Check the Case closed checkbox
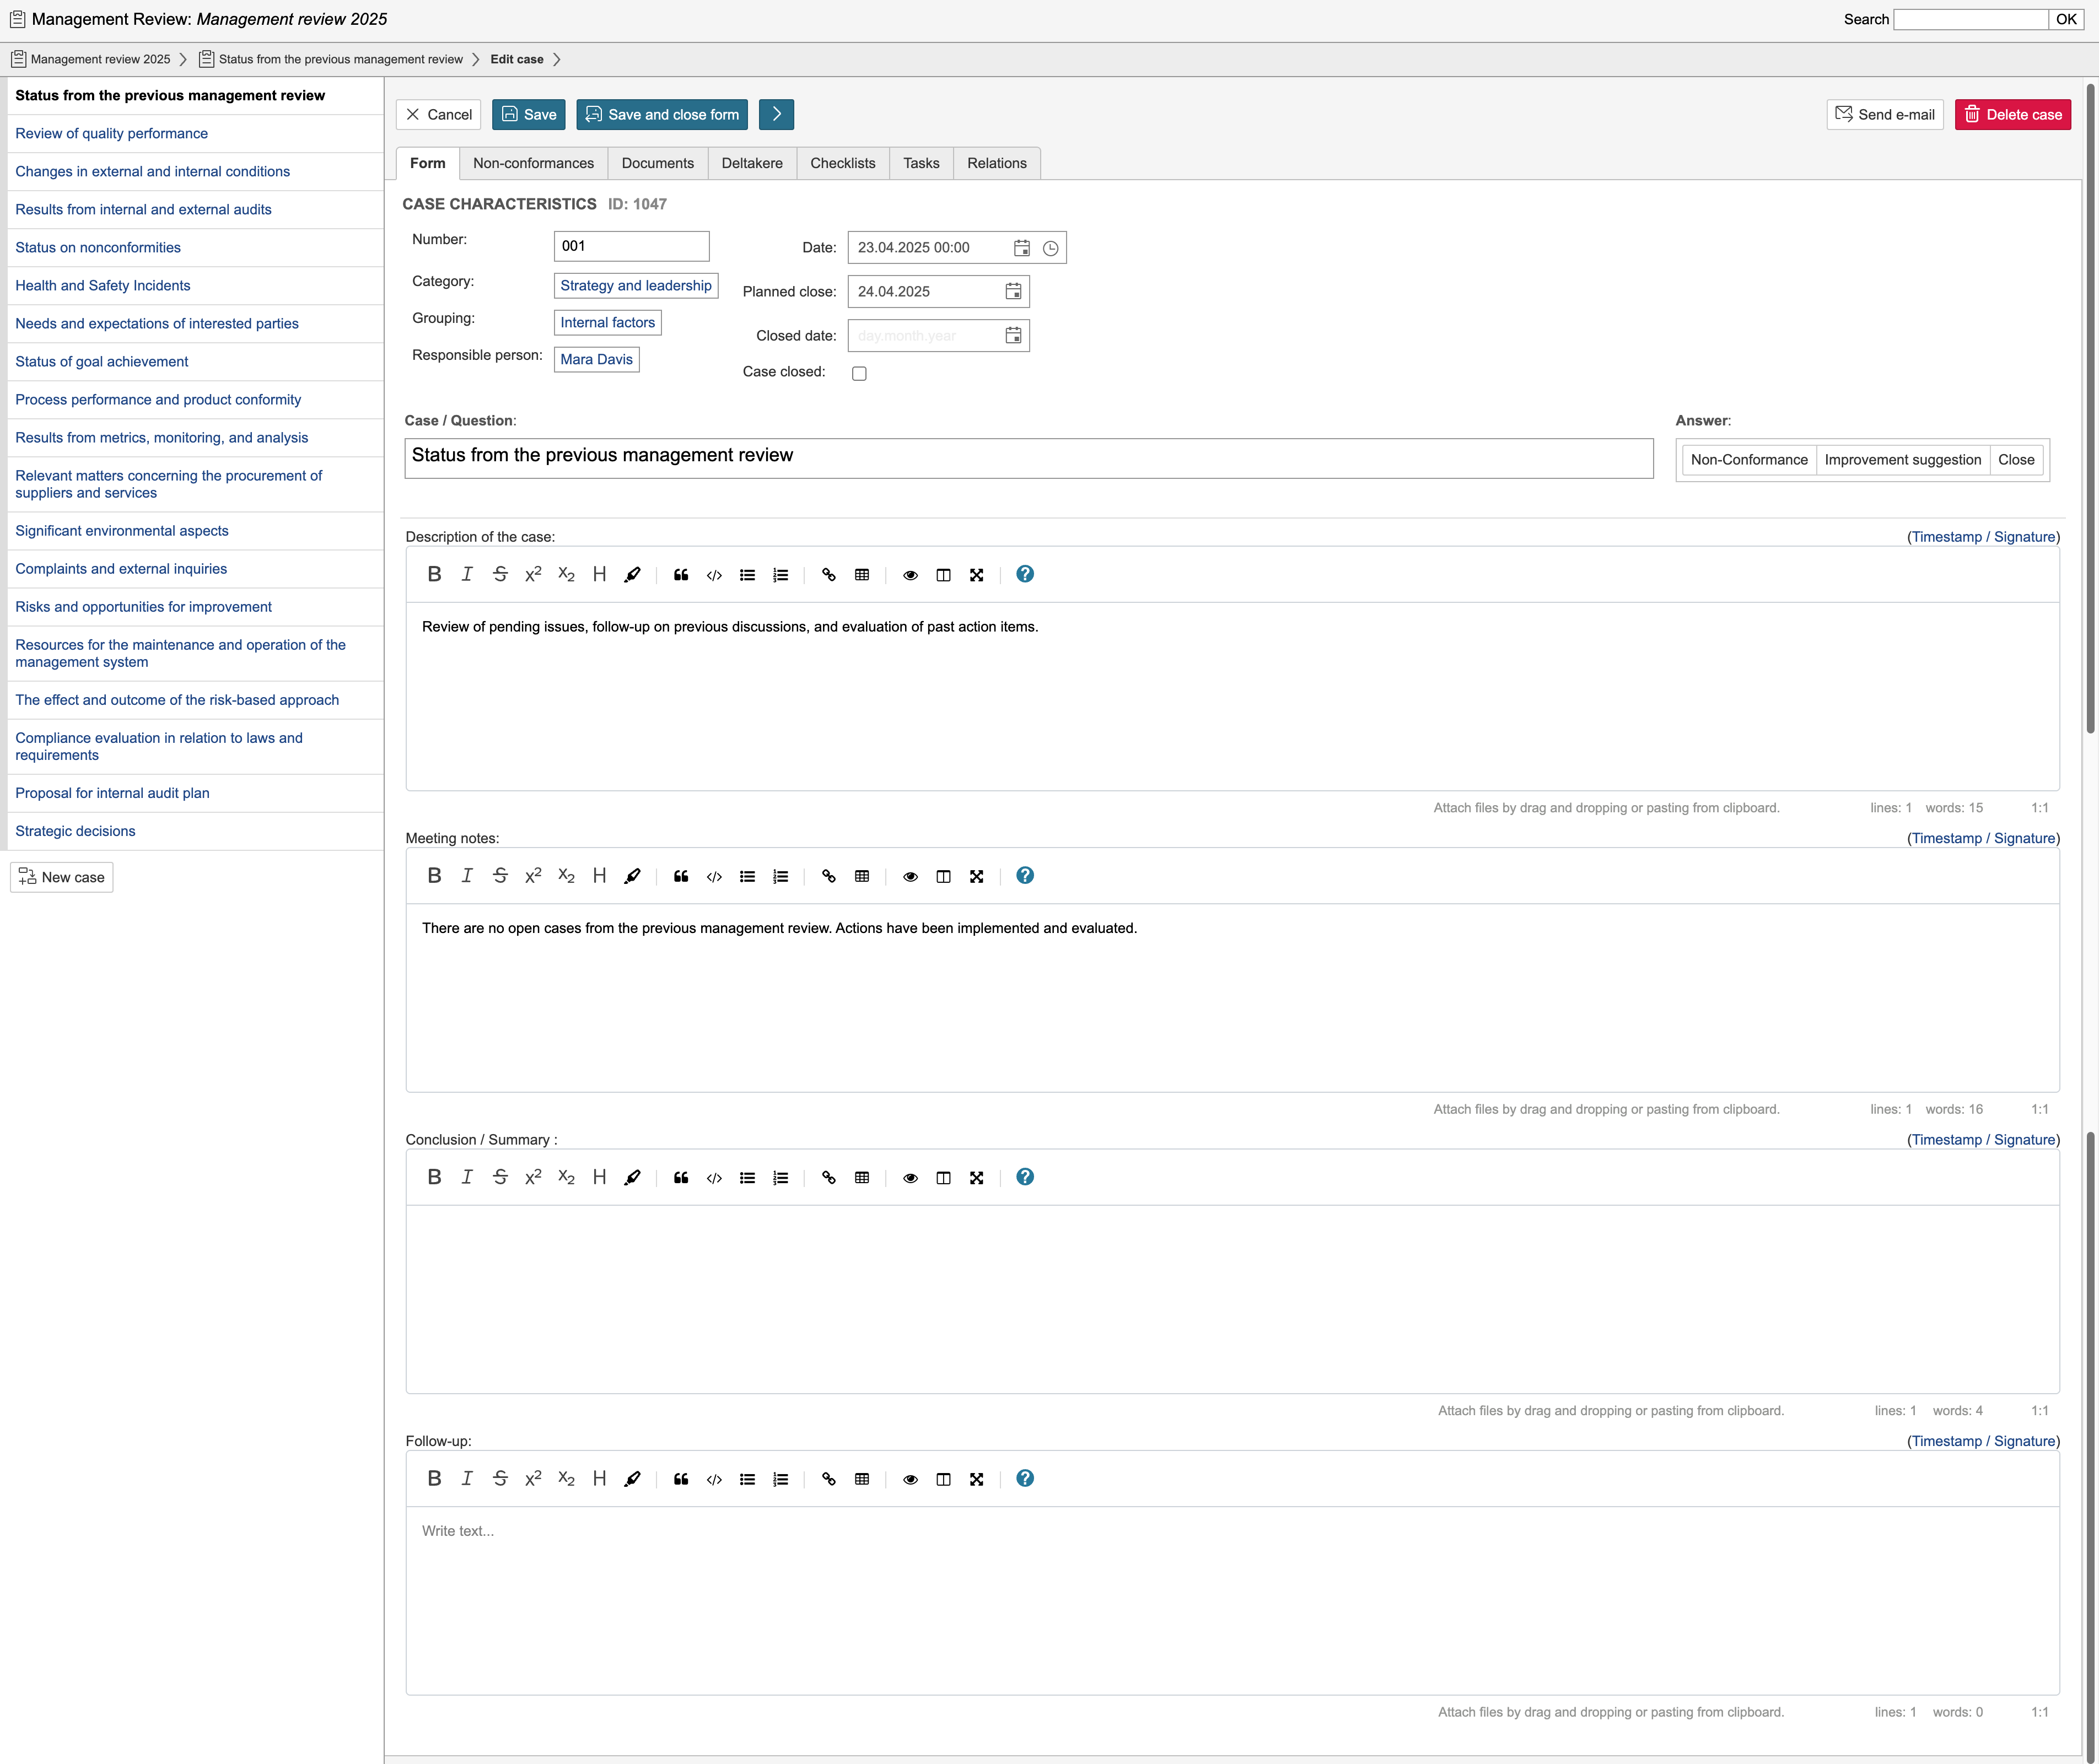The image size is (2099, 1764). pyautogui.click(x=859, y=373)
